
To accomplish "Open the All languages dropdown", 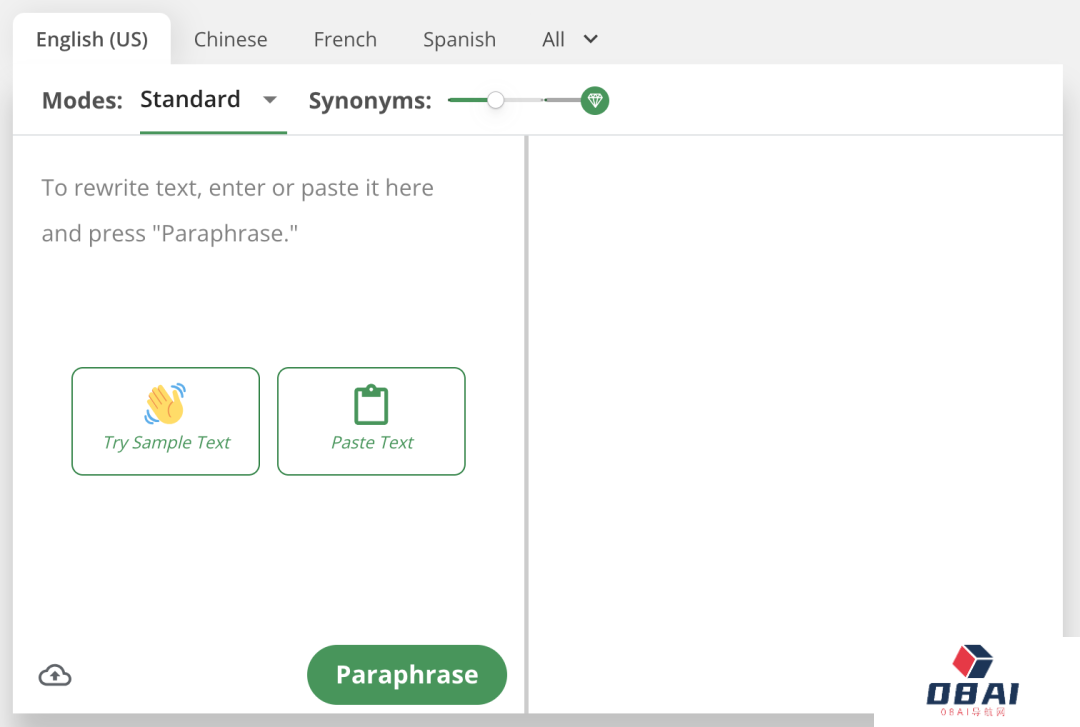I will pyautogui.click(x=554, y=40).
